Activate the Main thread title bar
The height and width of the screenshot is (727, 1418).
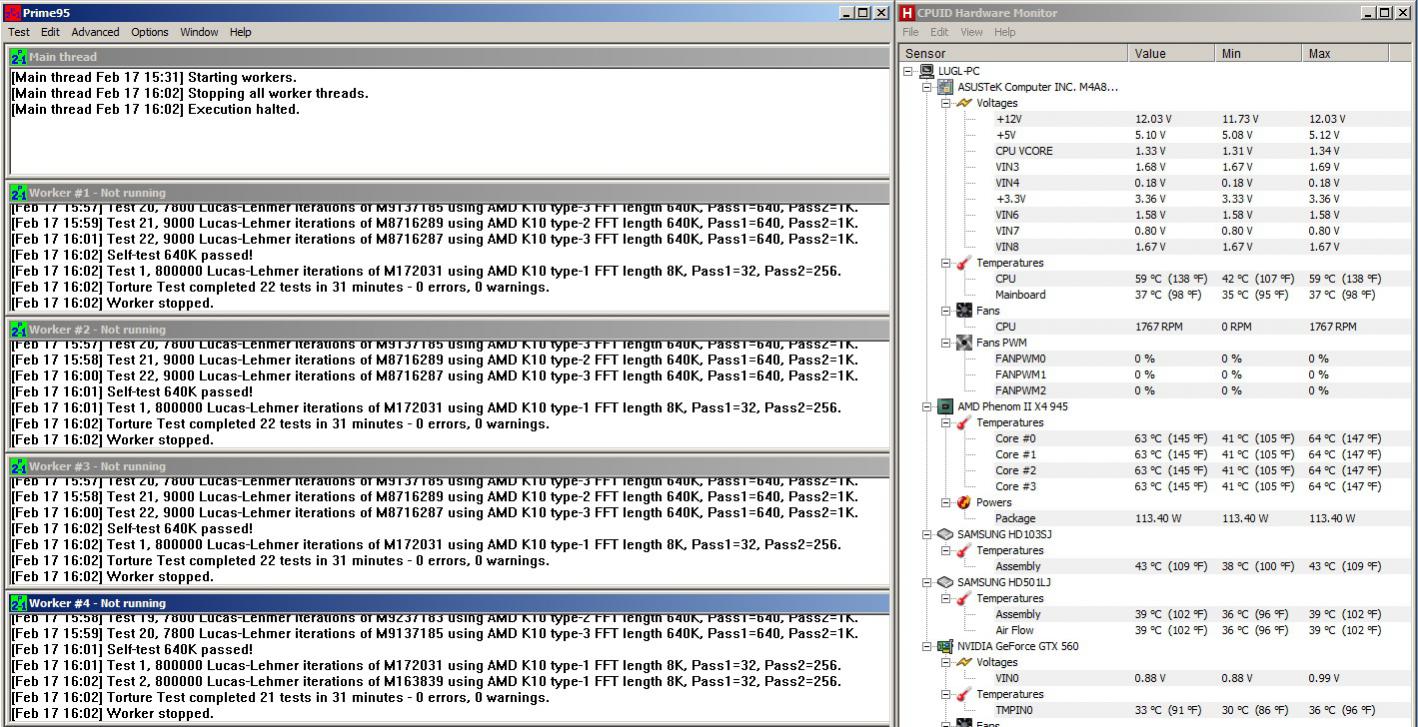click(x=448, y=57)
